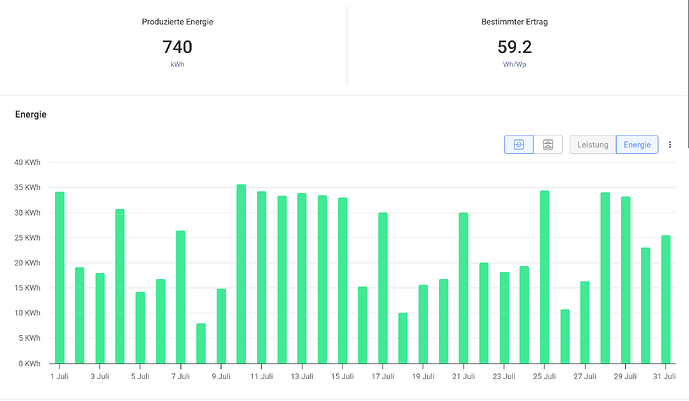Screen dimensions: 689x401
Task: Select the Energie toggle button
Action: pos(637,145)
